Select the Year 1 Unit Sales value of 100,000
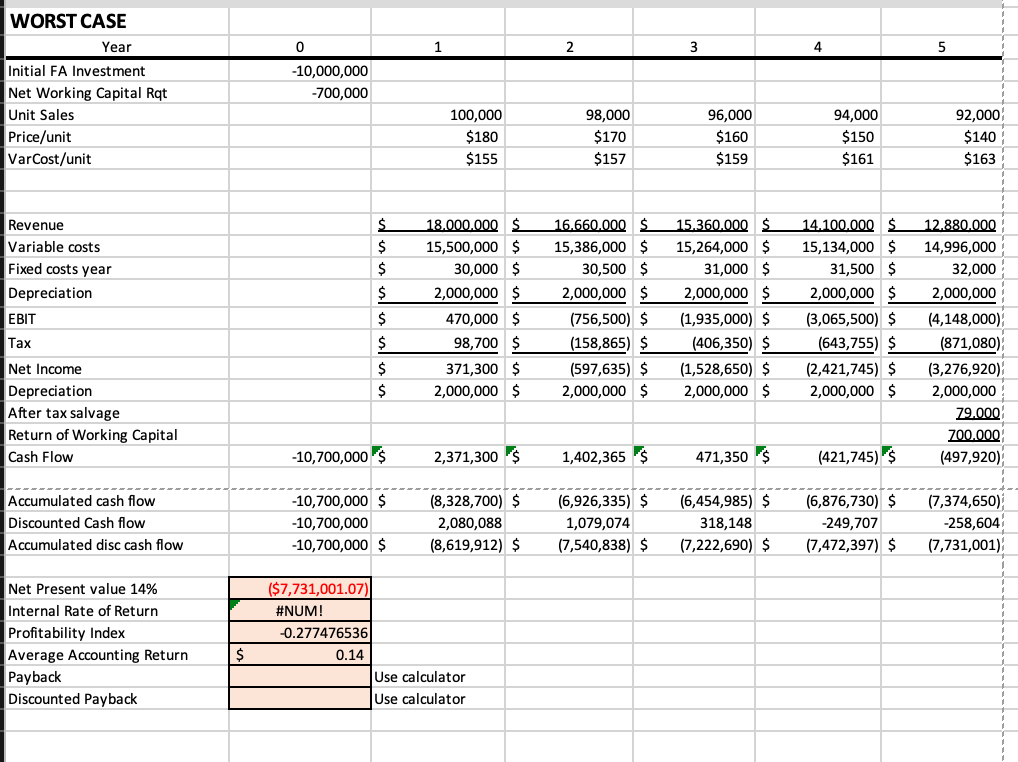The height and width of the screenshot is (762, 1018). [x=437, y=115]
